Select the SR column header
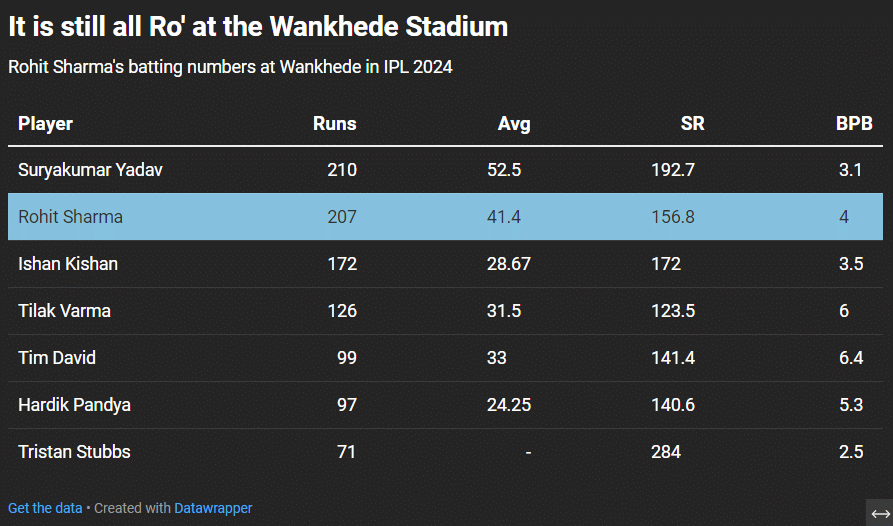The image size is (893, 526). pyautogui.click(x=692, y=124)
